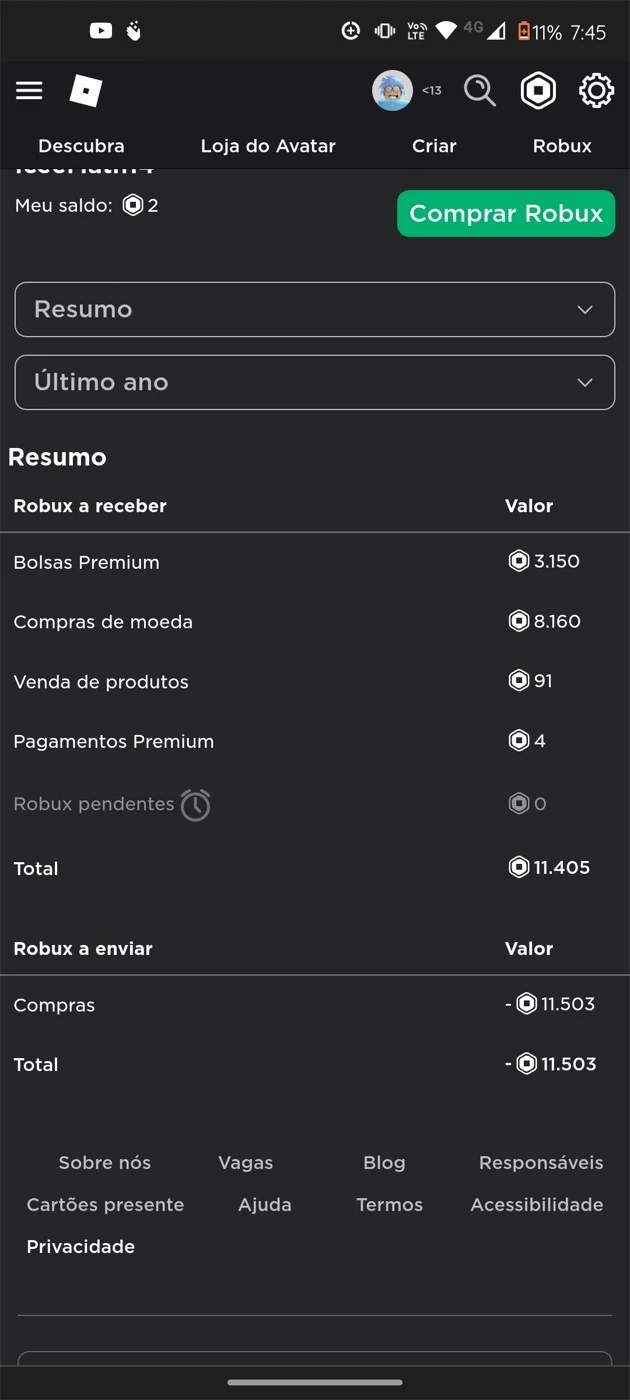Expand the Resumo dropdown

pyautogui.click(x=314, y=310)
